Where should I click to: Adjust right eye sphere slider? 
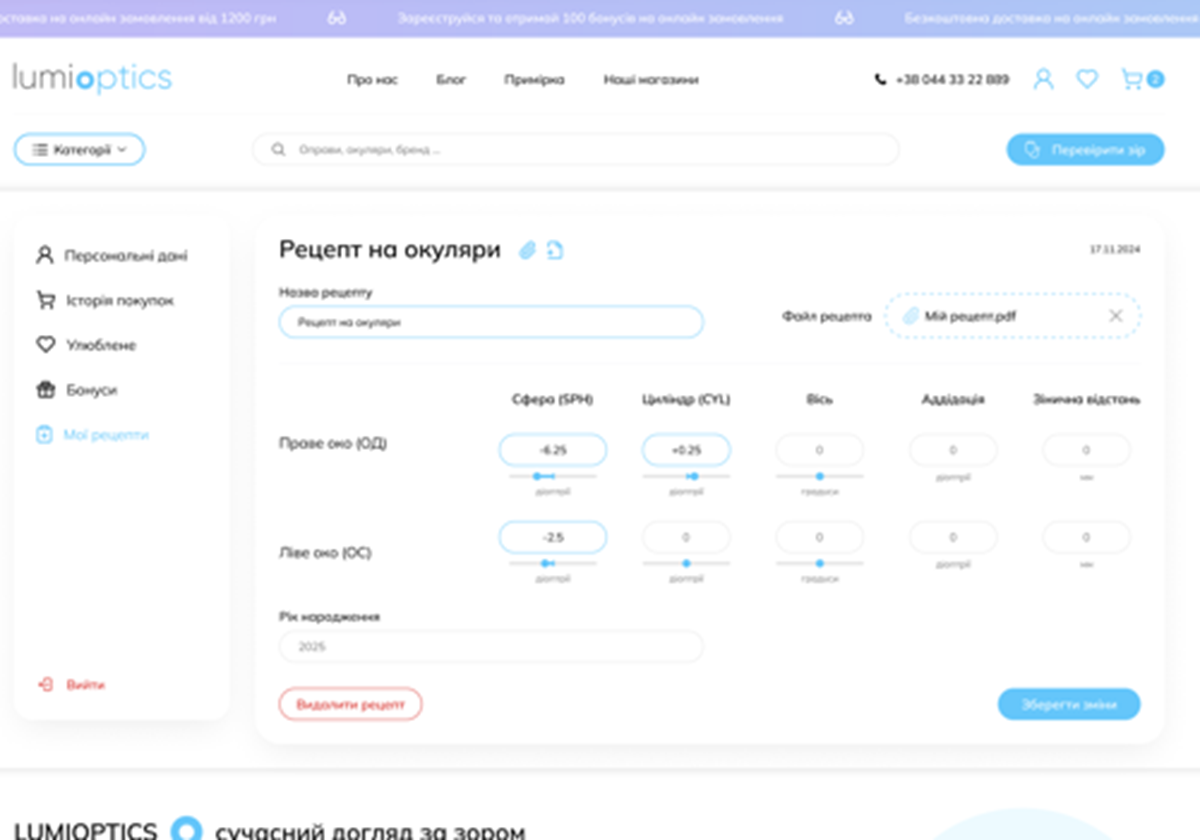(553, 476)
